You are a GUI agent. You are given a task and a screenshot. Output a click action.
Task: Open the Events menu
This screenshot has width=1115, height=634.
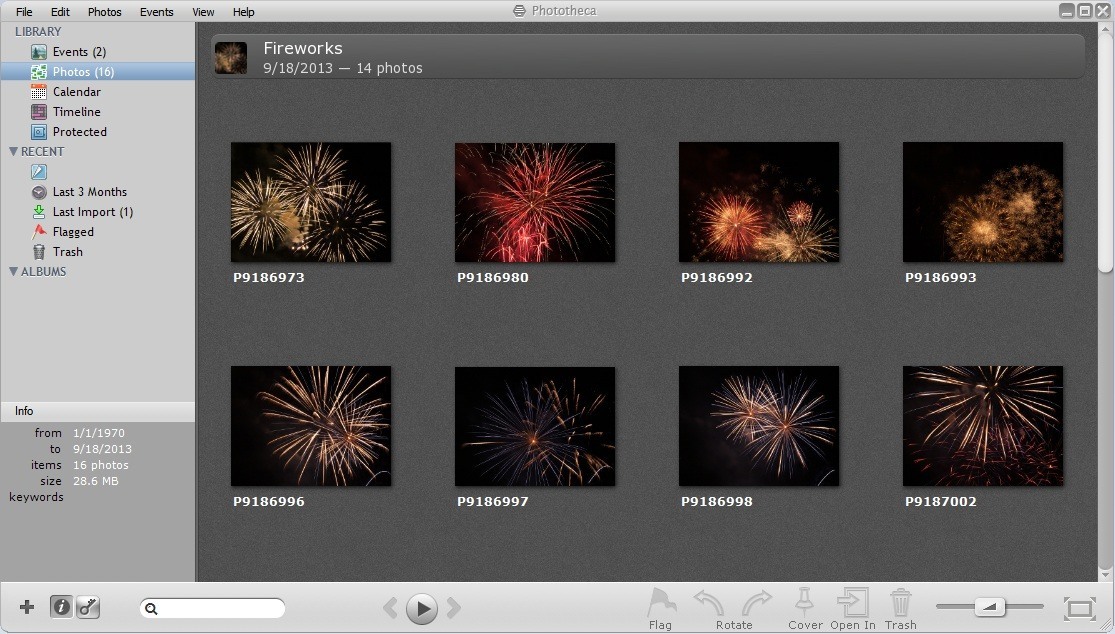point(157,11)
